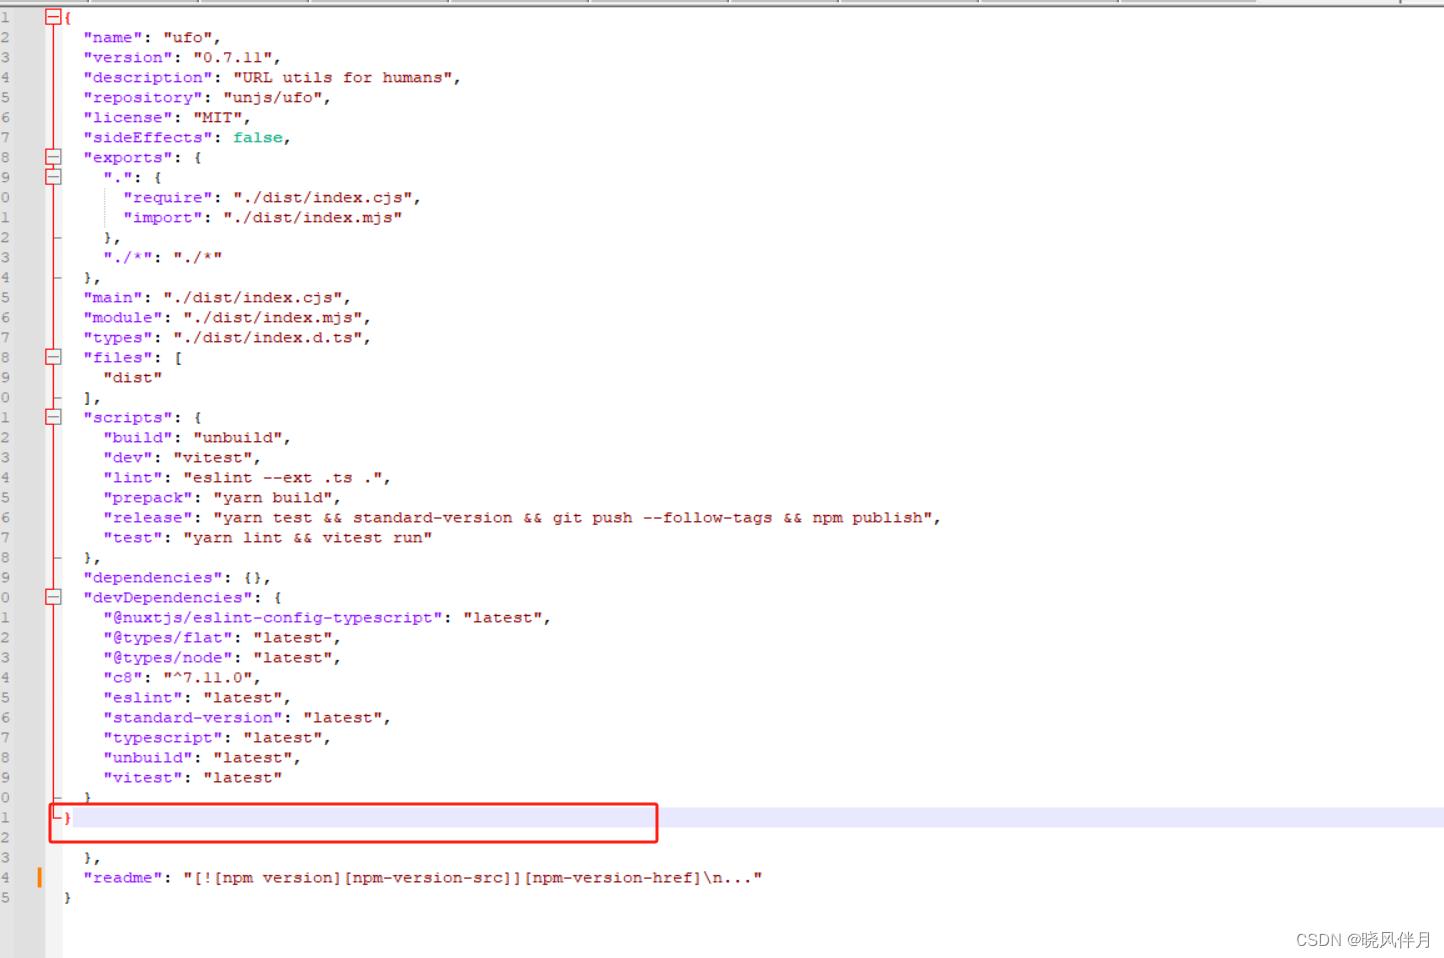Click the "module" key
The image size is (1444, 958).
[123, 318]
